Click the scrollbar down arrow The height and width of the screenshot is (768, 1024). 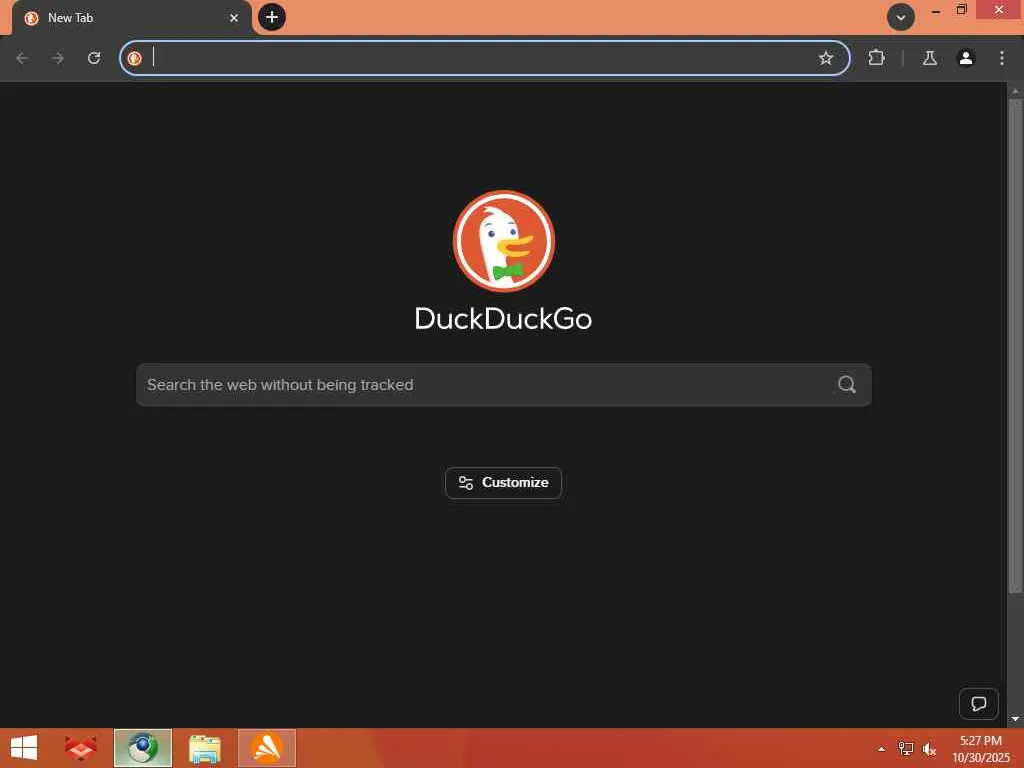(1015, 719)
